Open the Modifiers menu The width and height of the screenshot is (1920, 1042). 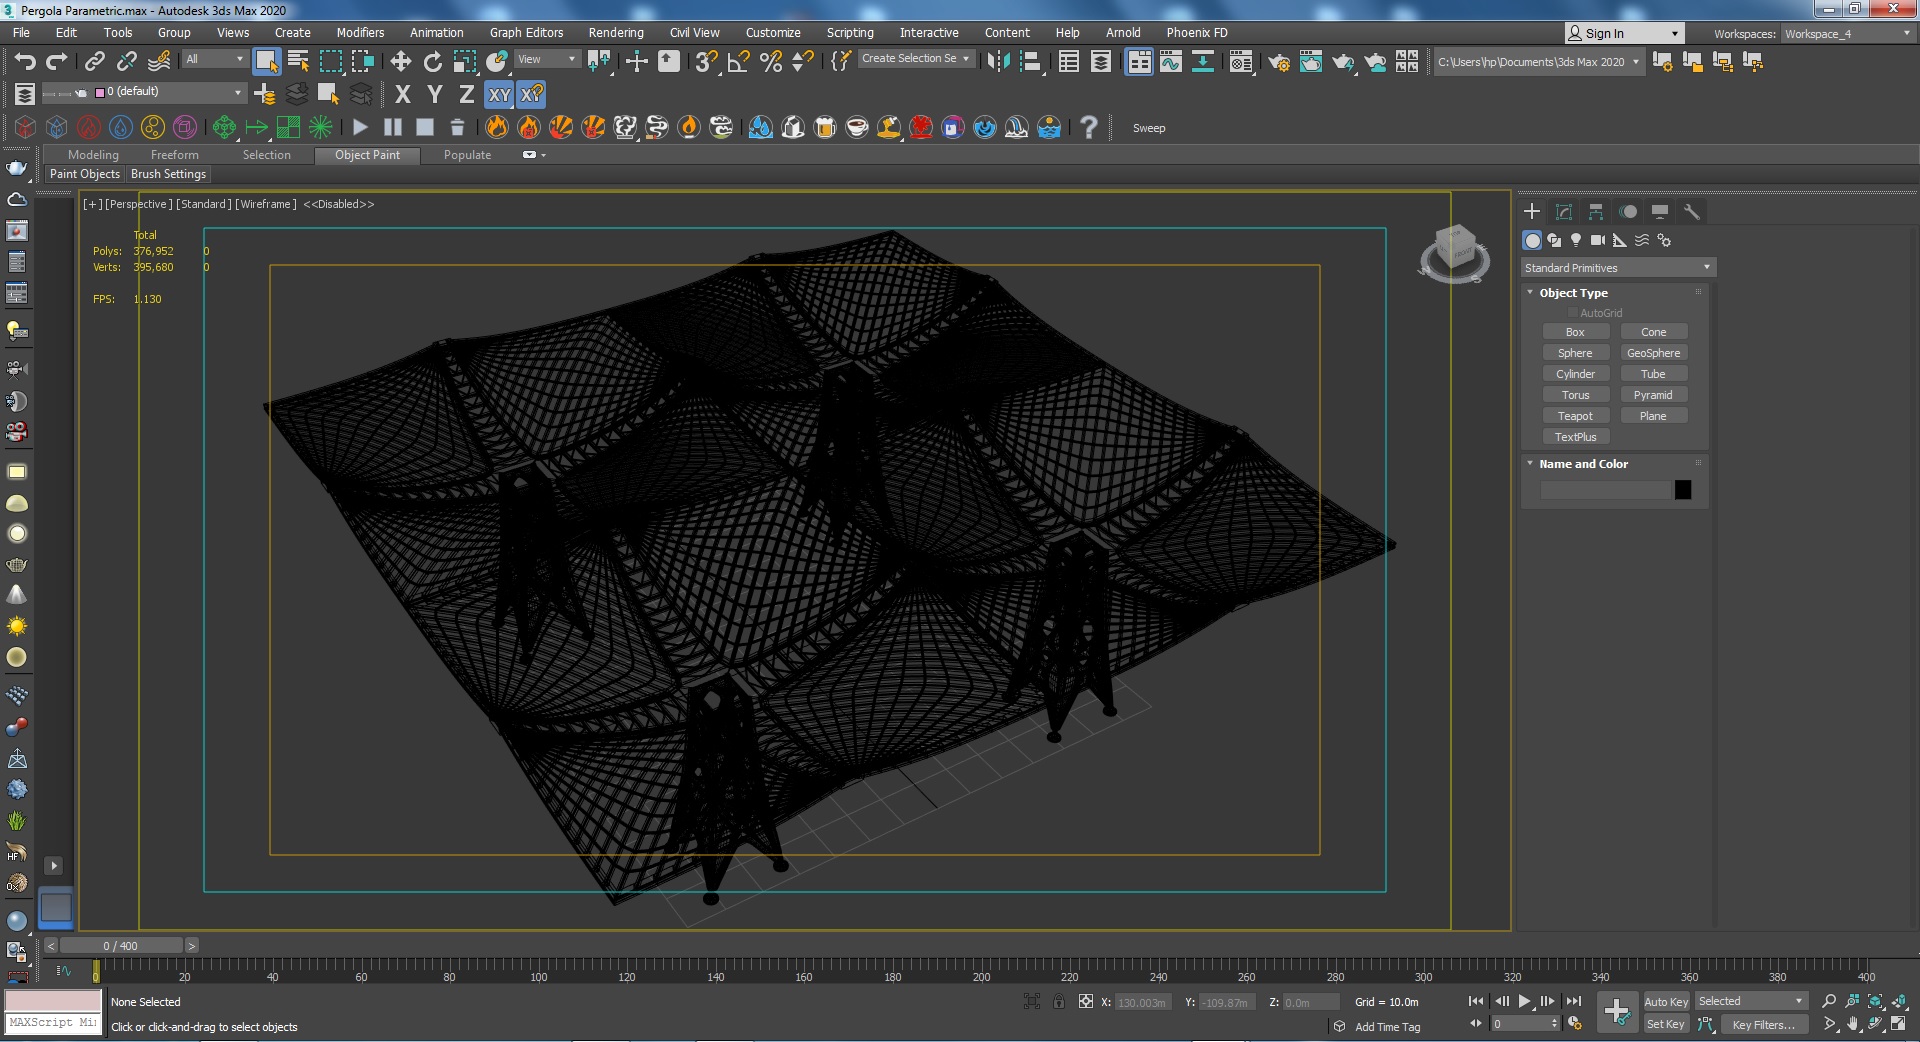click(x=360, y=33)
